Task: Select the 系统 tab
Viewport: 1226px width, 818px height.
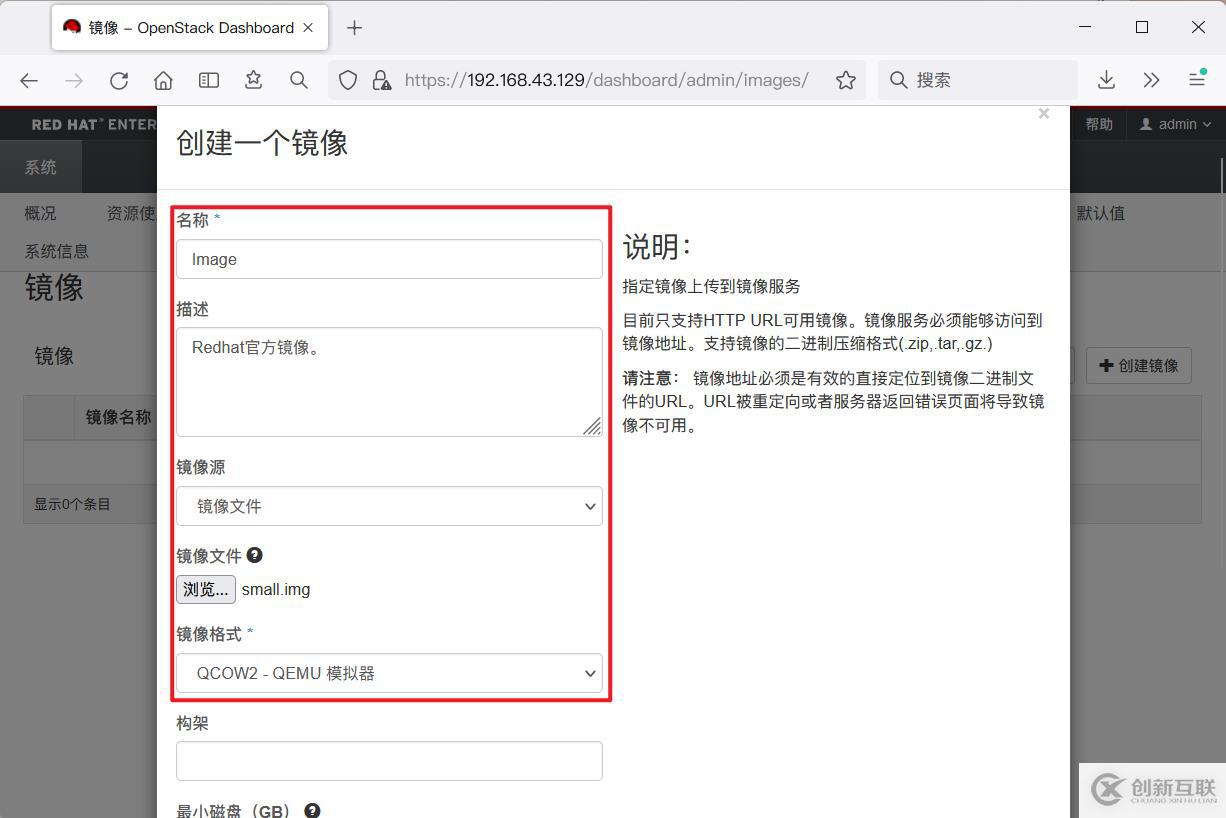Action: pyautogui.click(x=41, y=167)
